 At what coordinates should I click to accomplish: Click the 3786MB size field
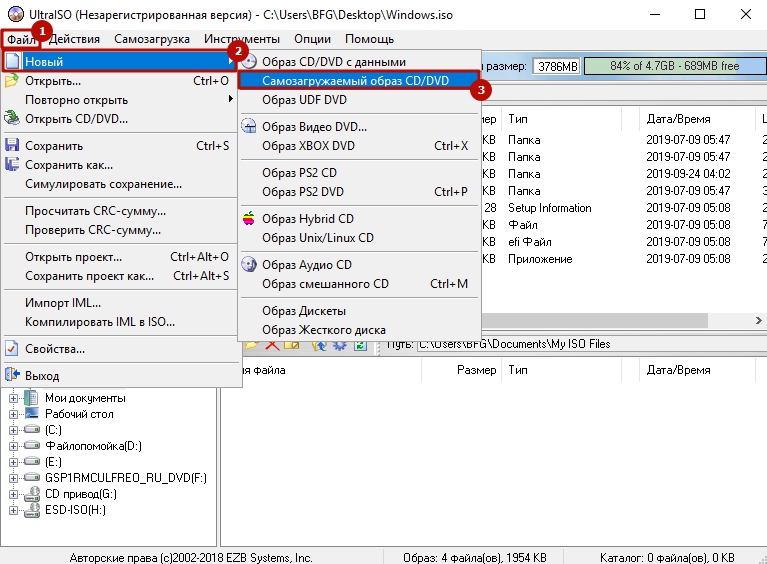coord(557,66)
